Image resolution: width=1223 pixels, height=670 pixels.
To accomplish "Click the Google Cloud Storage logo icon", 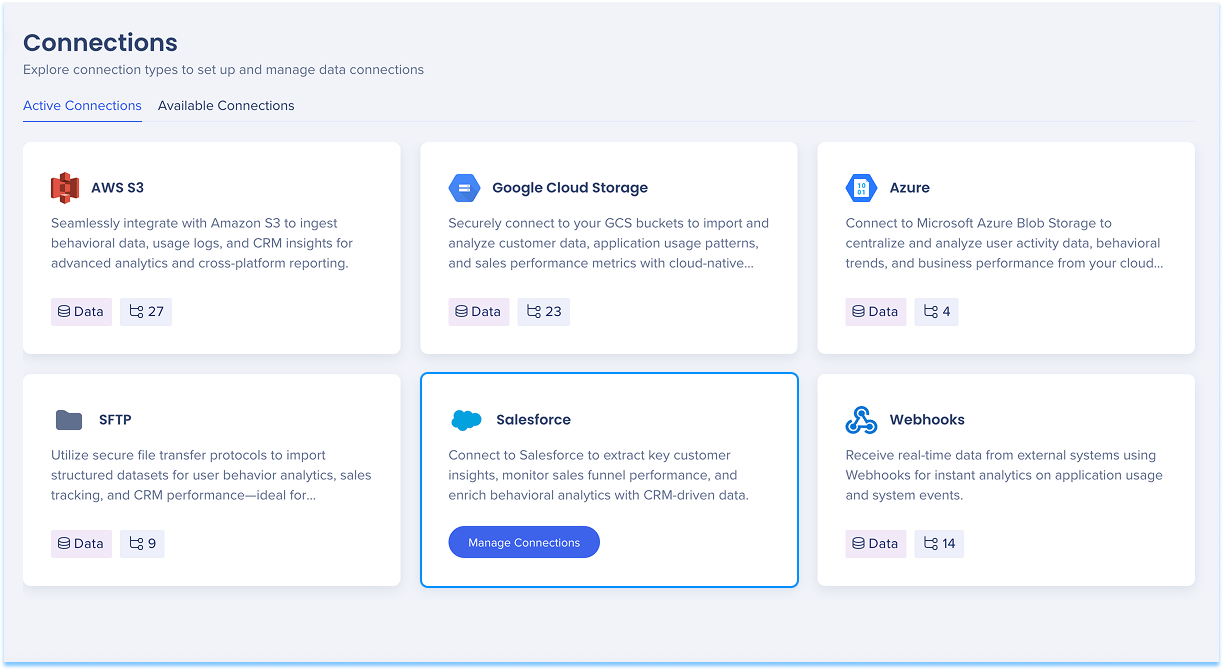I will pyautogui.click(x=464, y=187).
